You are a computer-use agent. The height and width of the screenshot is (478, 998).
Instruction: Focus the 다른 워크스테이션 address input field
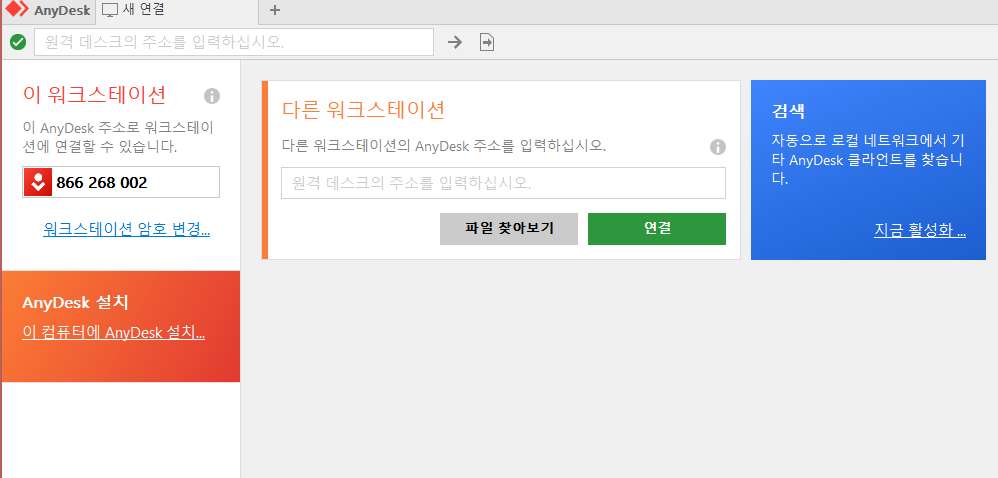click(503, 183)
